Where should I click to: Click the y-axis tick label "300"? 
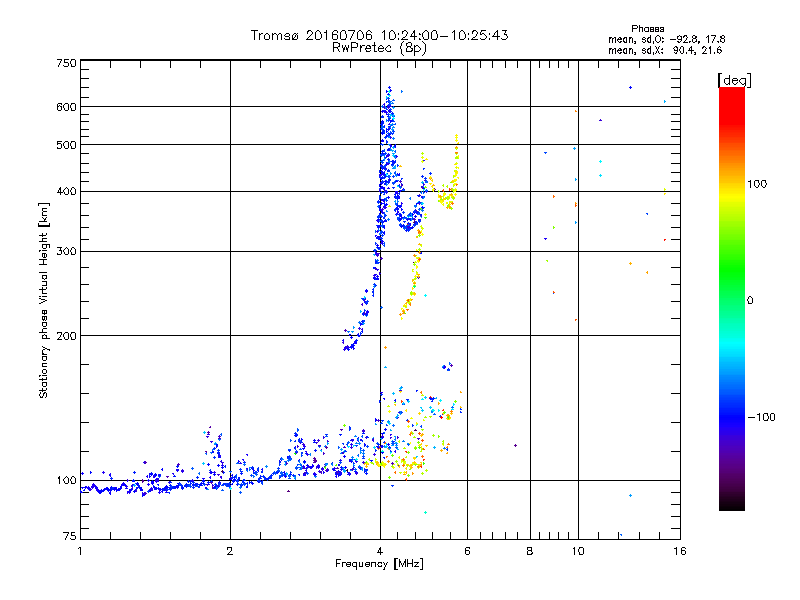coord(66,252)
